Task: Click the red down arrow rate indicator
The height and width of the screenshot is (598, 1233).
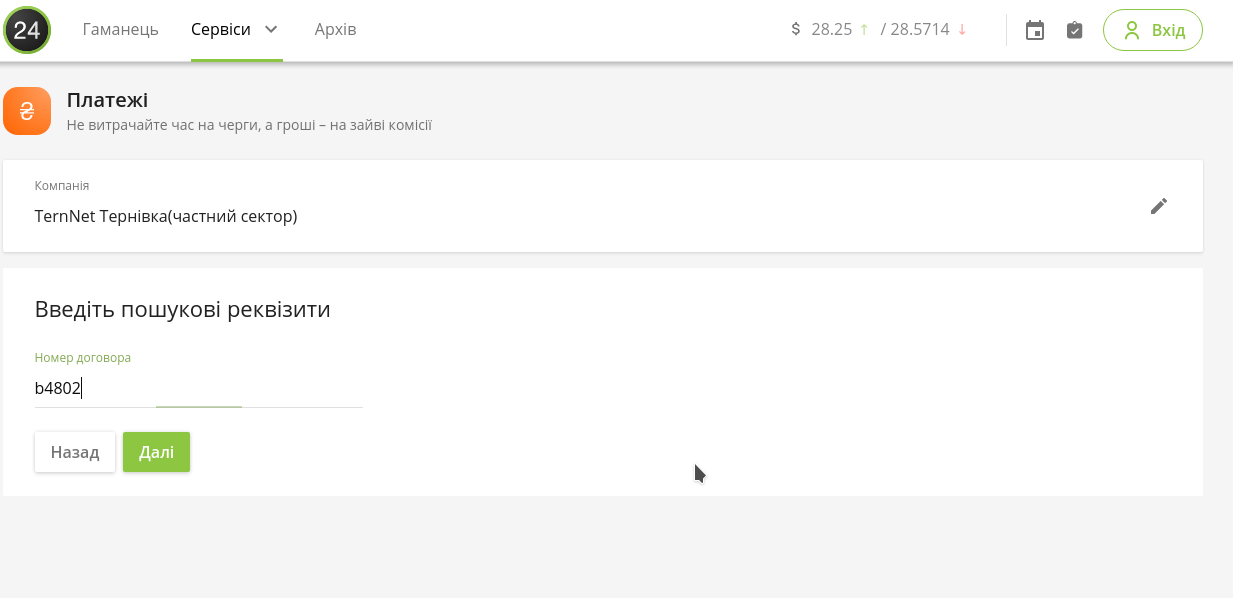Action: 962,30
